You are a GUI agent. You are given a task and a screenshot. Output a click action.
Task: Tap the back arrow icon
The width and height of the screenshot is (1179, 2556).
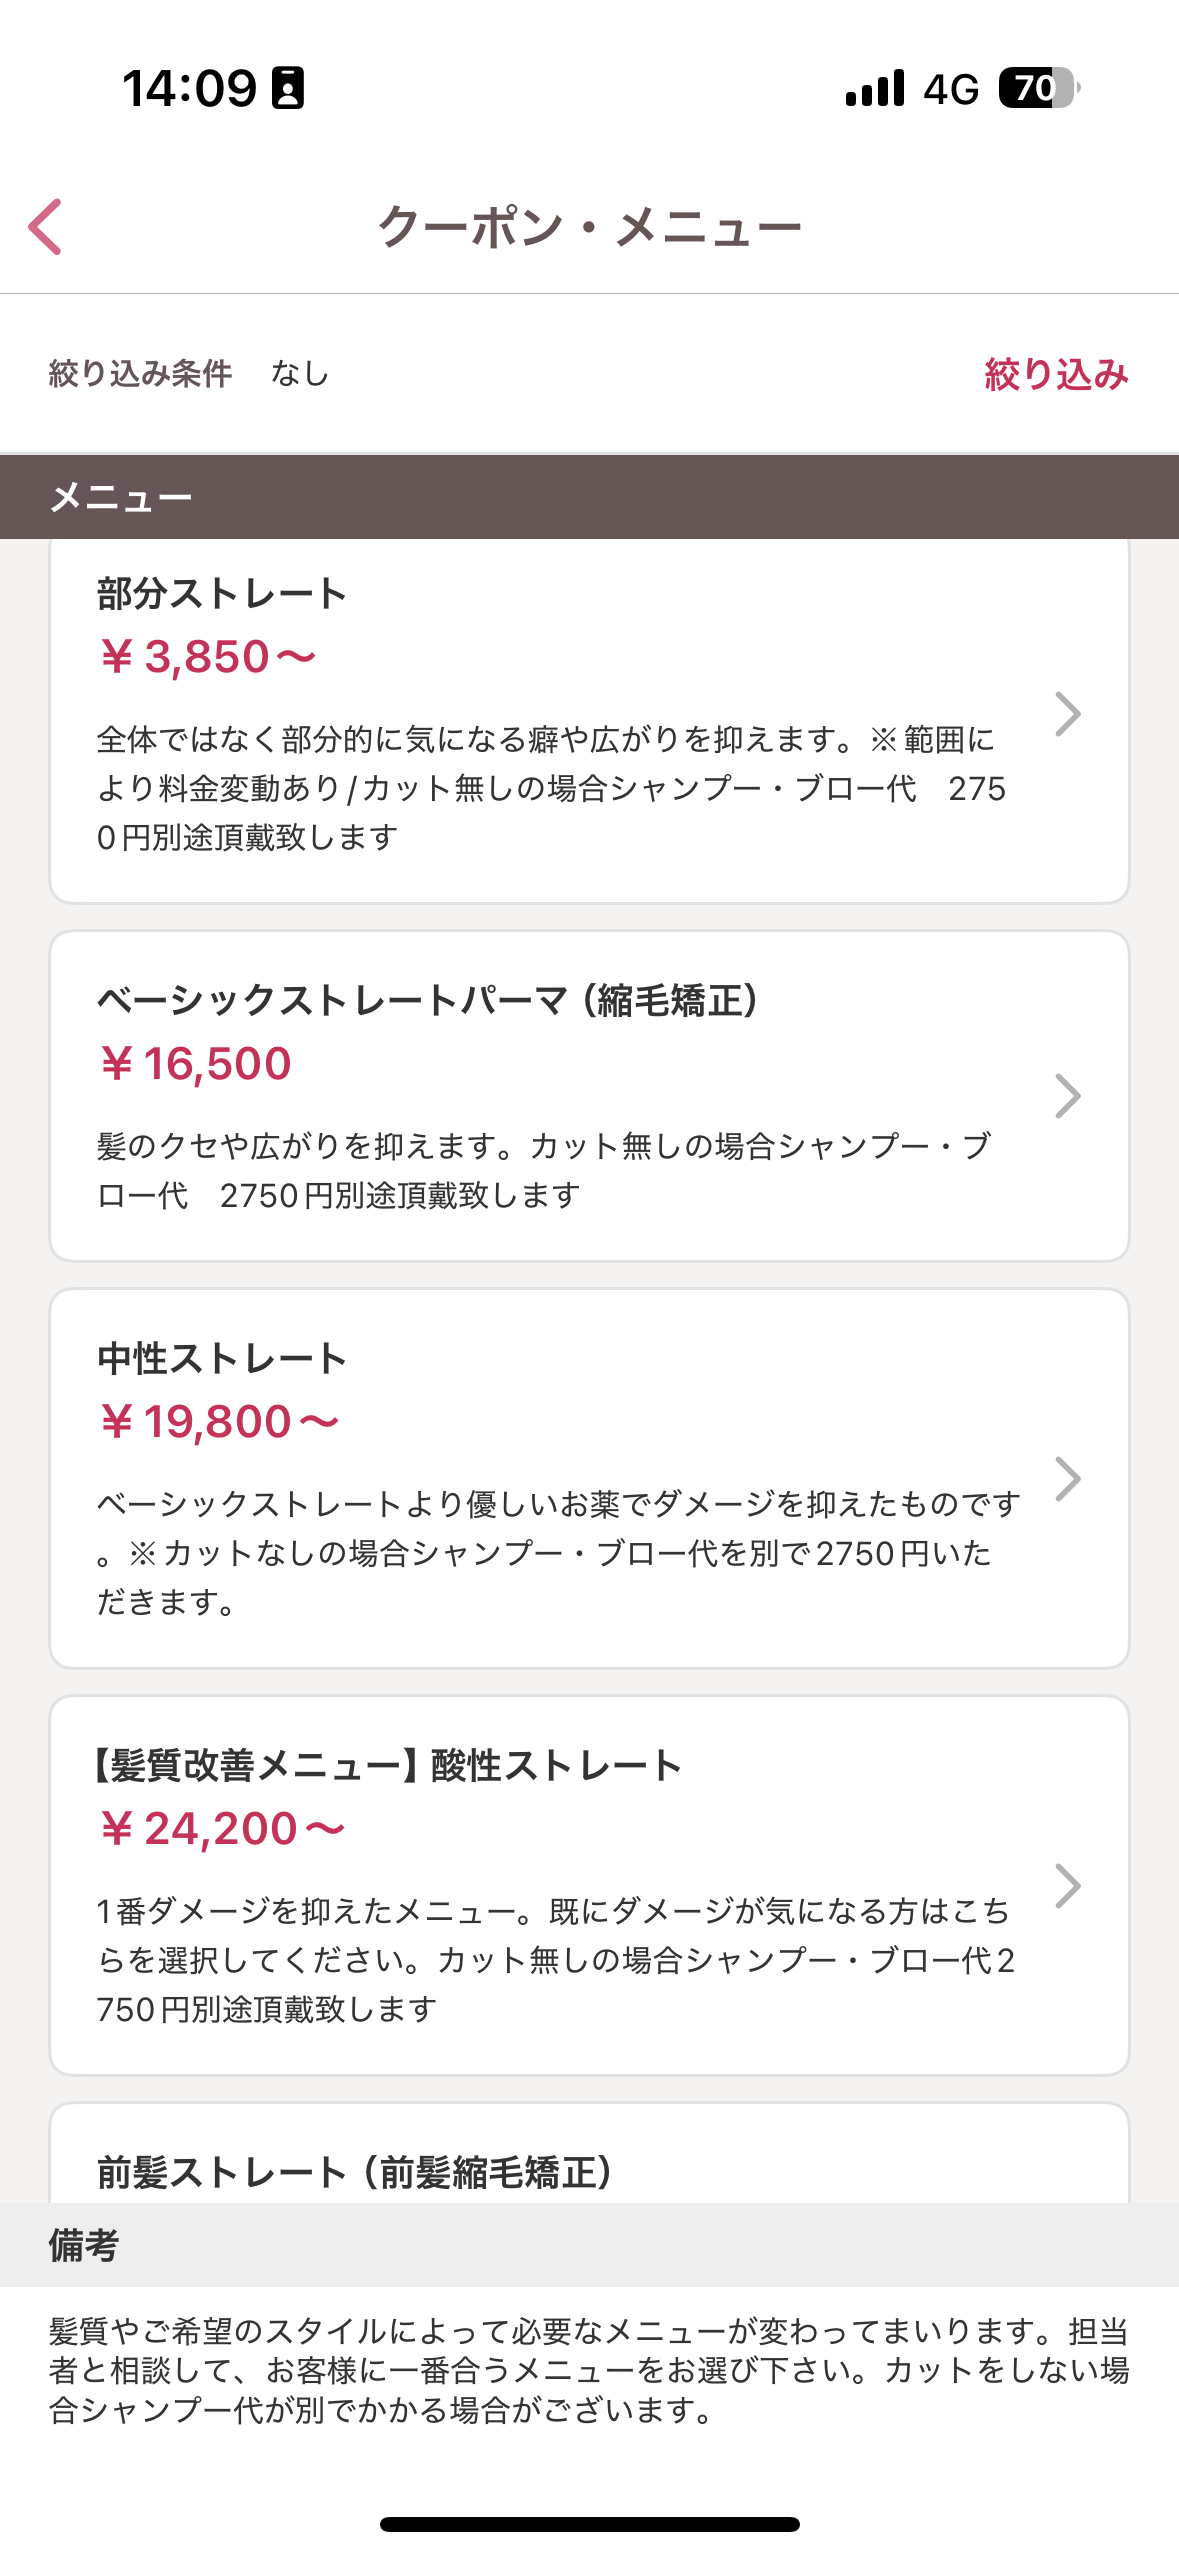point(46,227)
